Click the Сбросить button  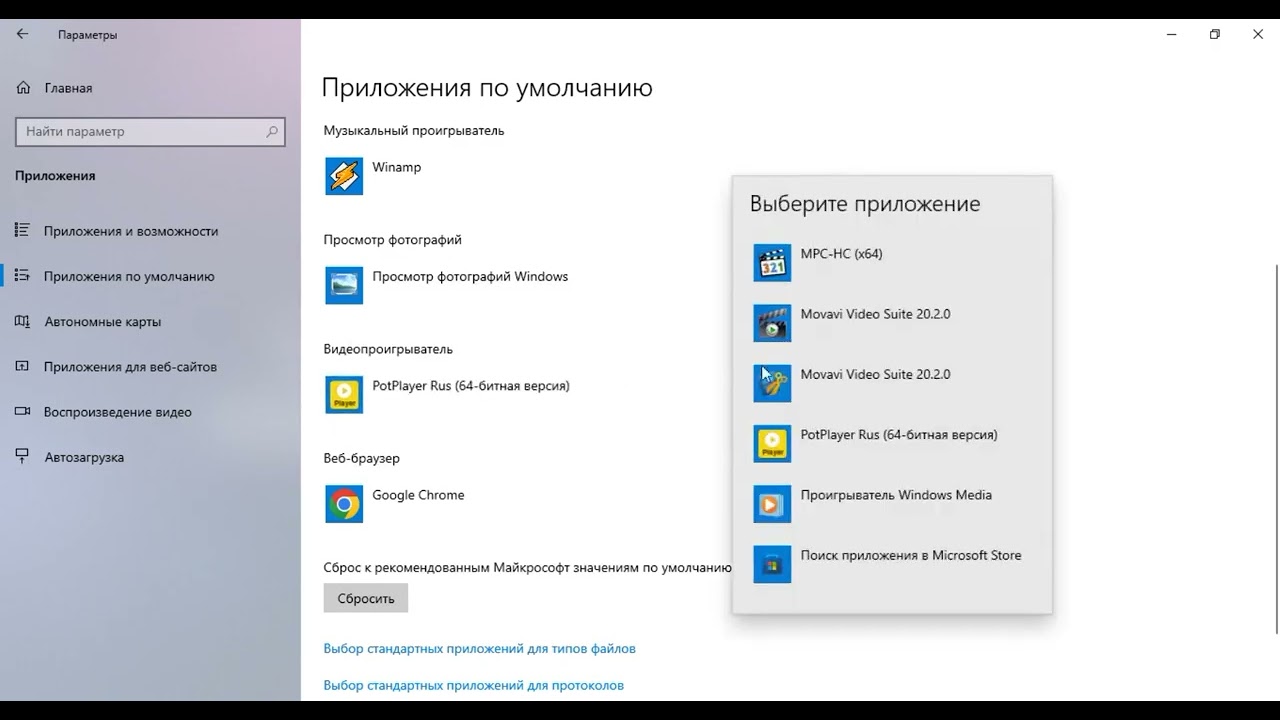366,598
